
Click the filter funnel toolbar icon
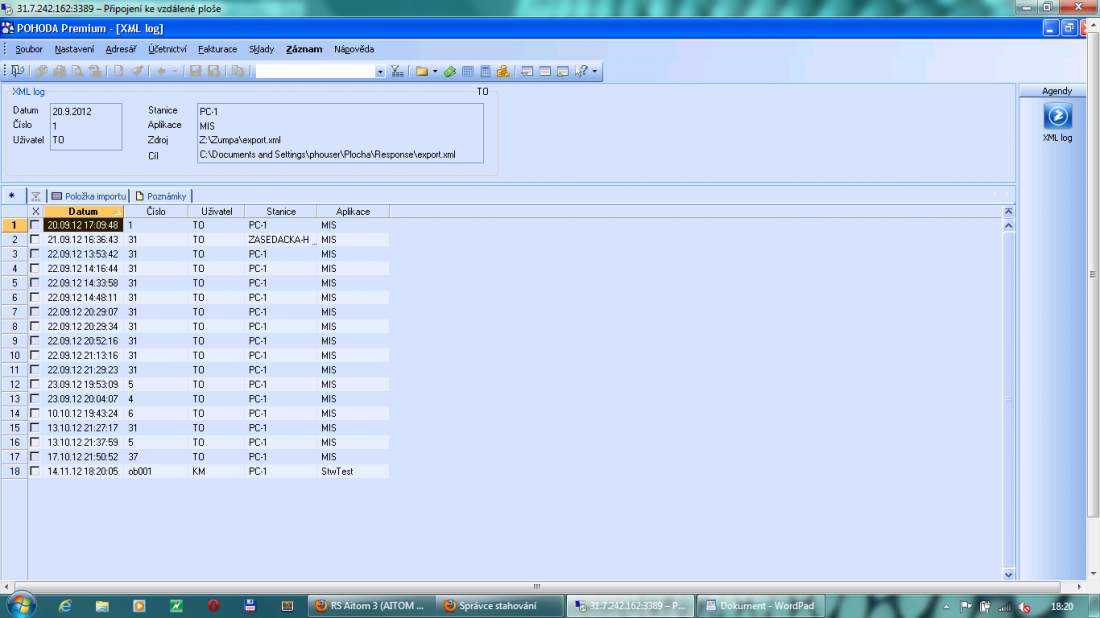(x=397, y=71)
